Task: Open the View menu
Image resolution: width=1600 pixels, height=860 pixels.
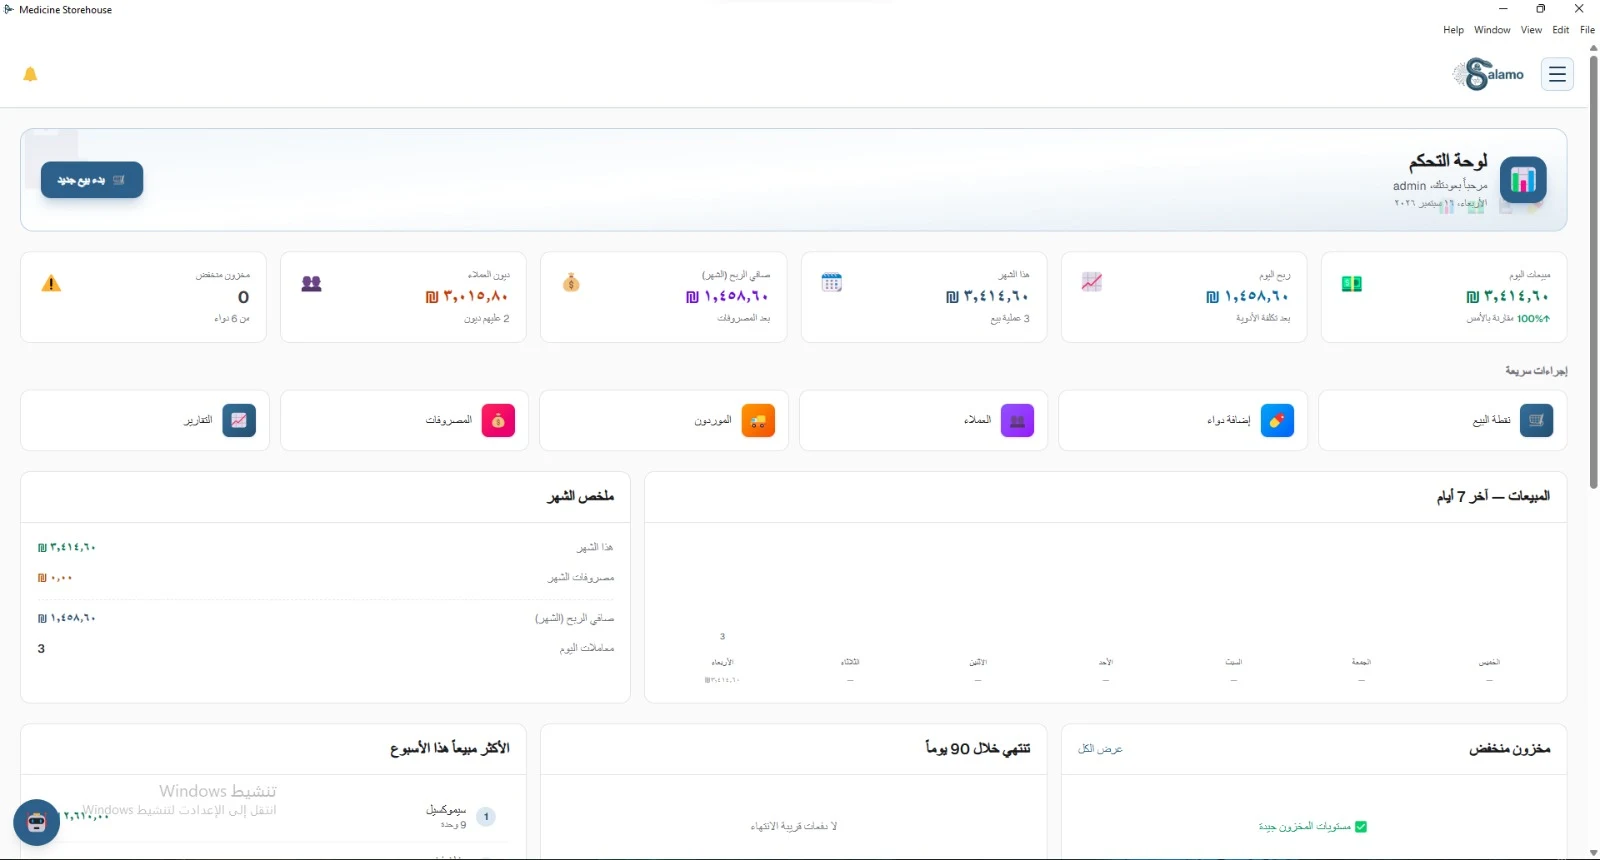Action: (1531, 30)
